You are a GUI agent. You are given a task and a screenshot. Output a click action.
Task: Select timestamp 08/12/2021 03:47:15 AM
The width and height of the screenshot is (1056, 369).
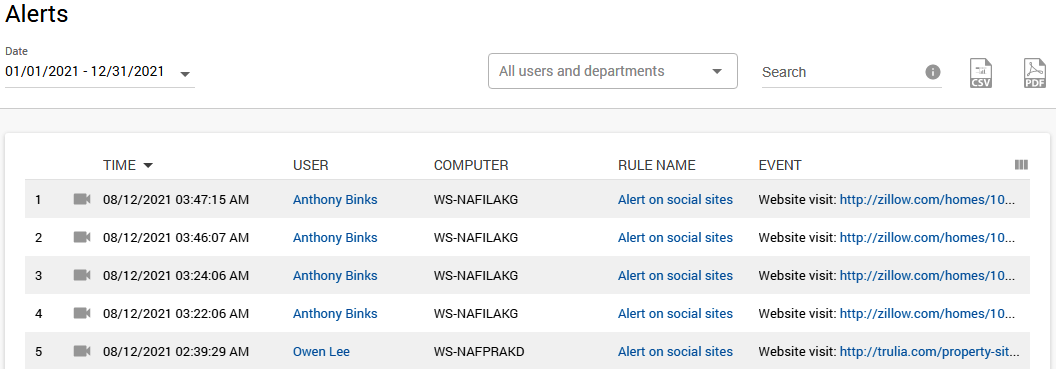pyautogui.click(x=176, y=199)
